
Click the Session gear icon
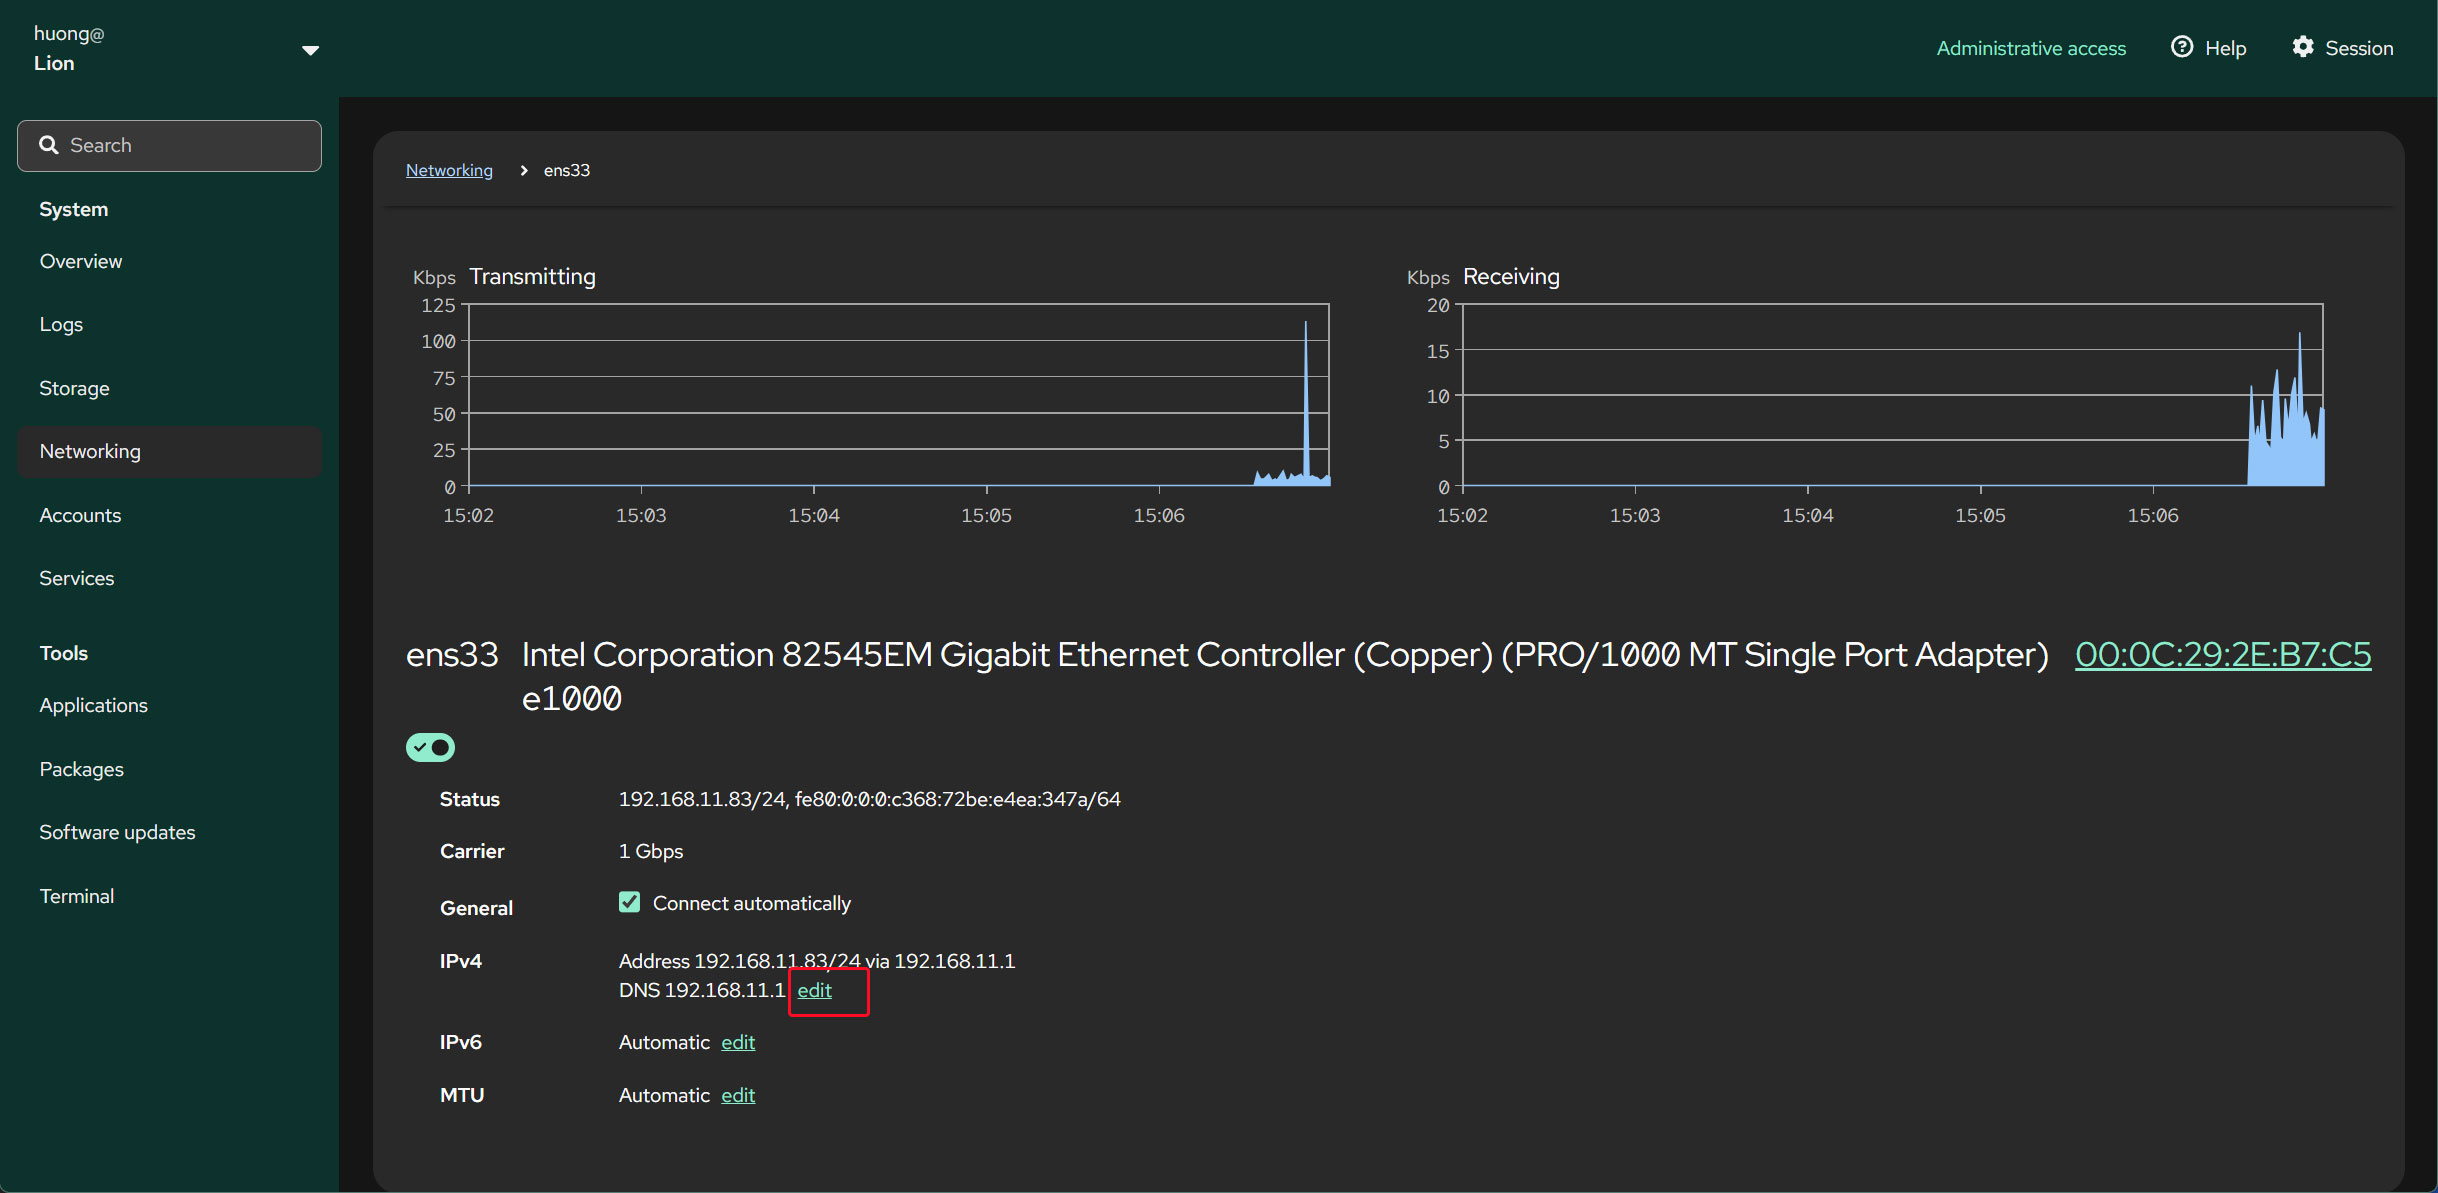point(2303,47)
